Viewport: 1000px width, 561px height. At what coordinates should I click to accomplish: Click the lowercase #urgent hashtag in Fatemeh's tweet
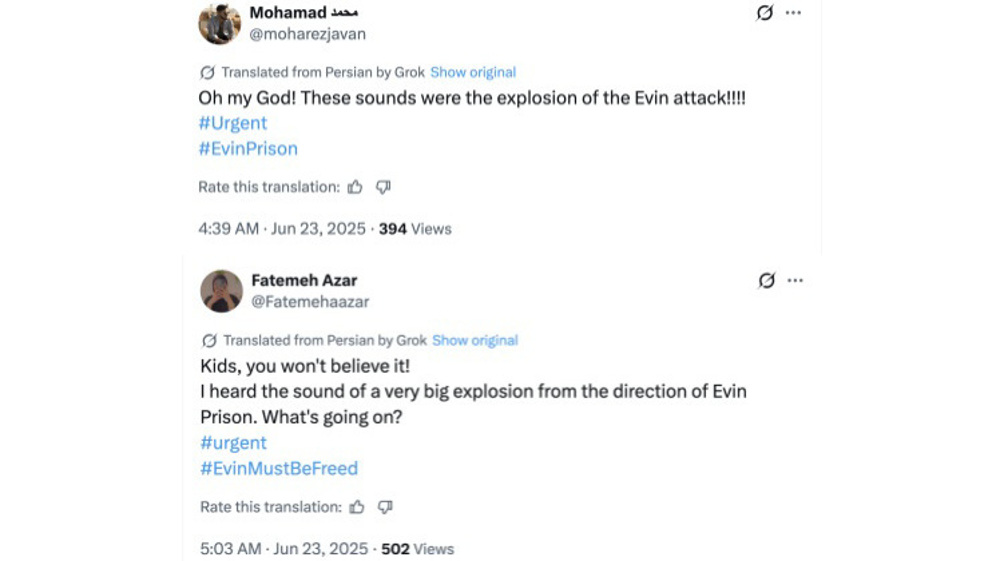[x=234, y=443]
